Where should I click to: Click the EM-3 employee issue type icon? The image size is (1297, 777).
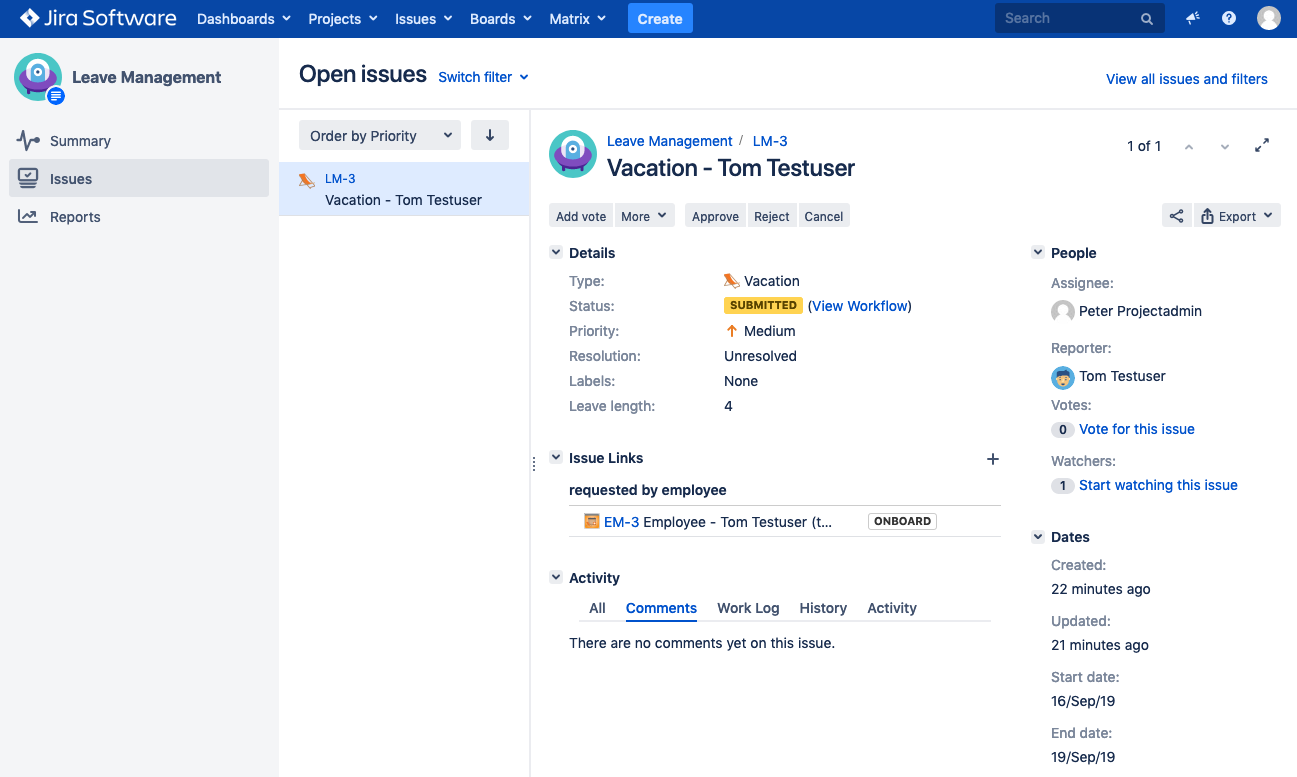click(592, 521)
